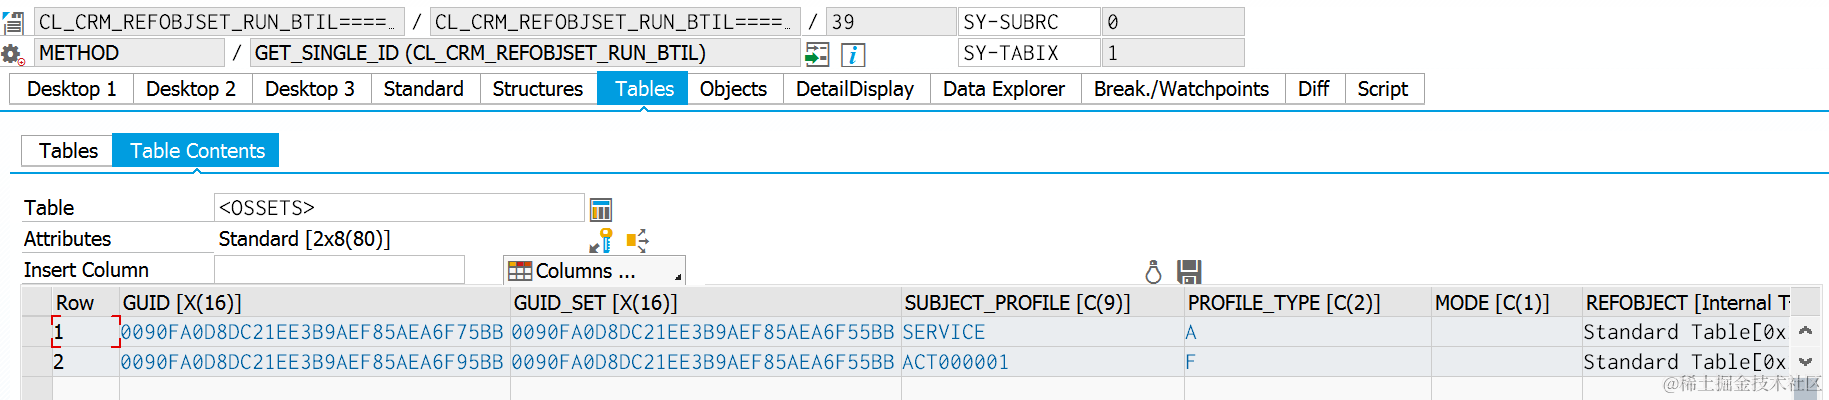Click the Row column header

click(x=85, y=303)
